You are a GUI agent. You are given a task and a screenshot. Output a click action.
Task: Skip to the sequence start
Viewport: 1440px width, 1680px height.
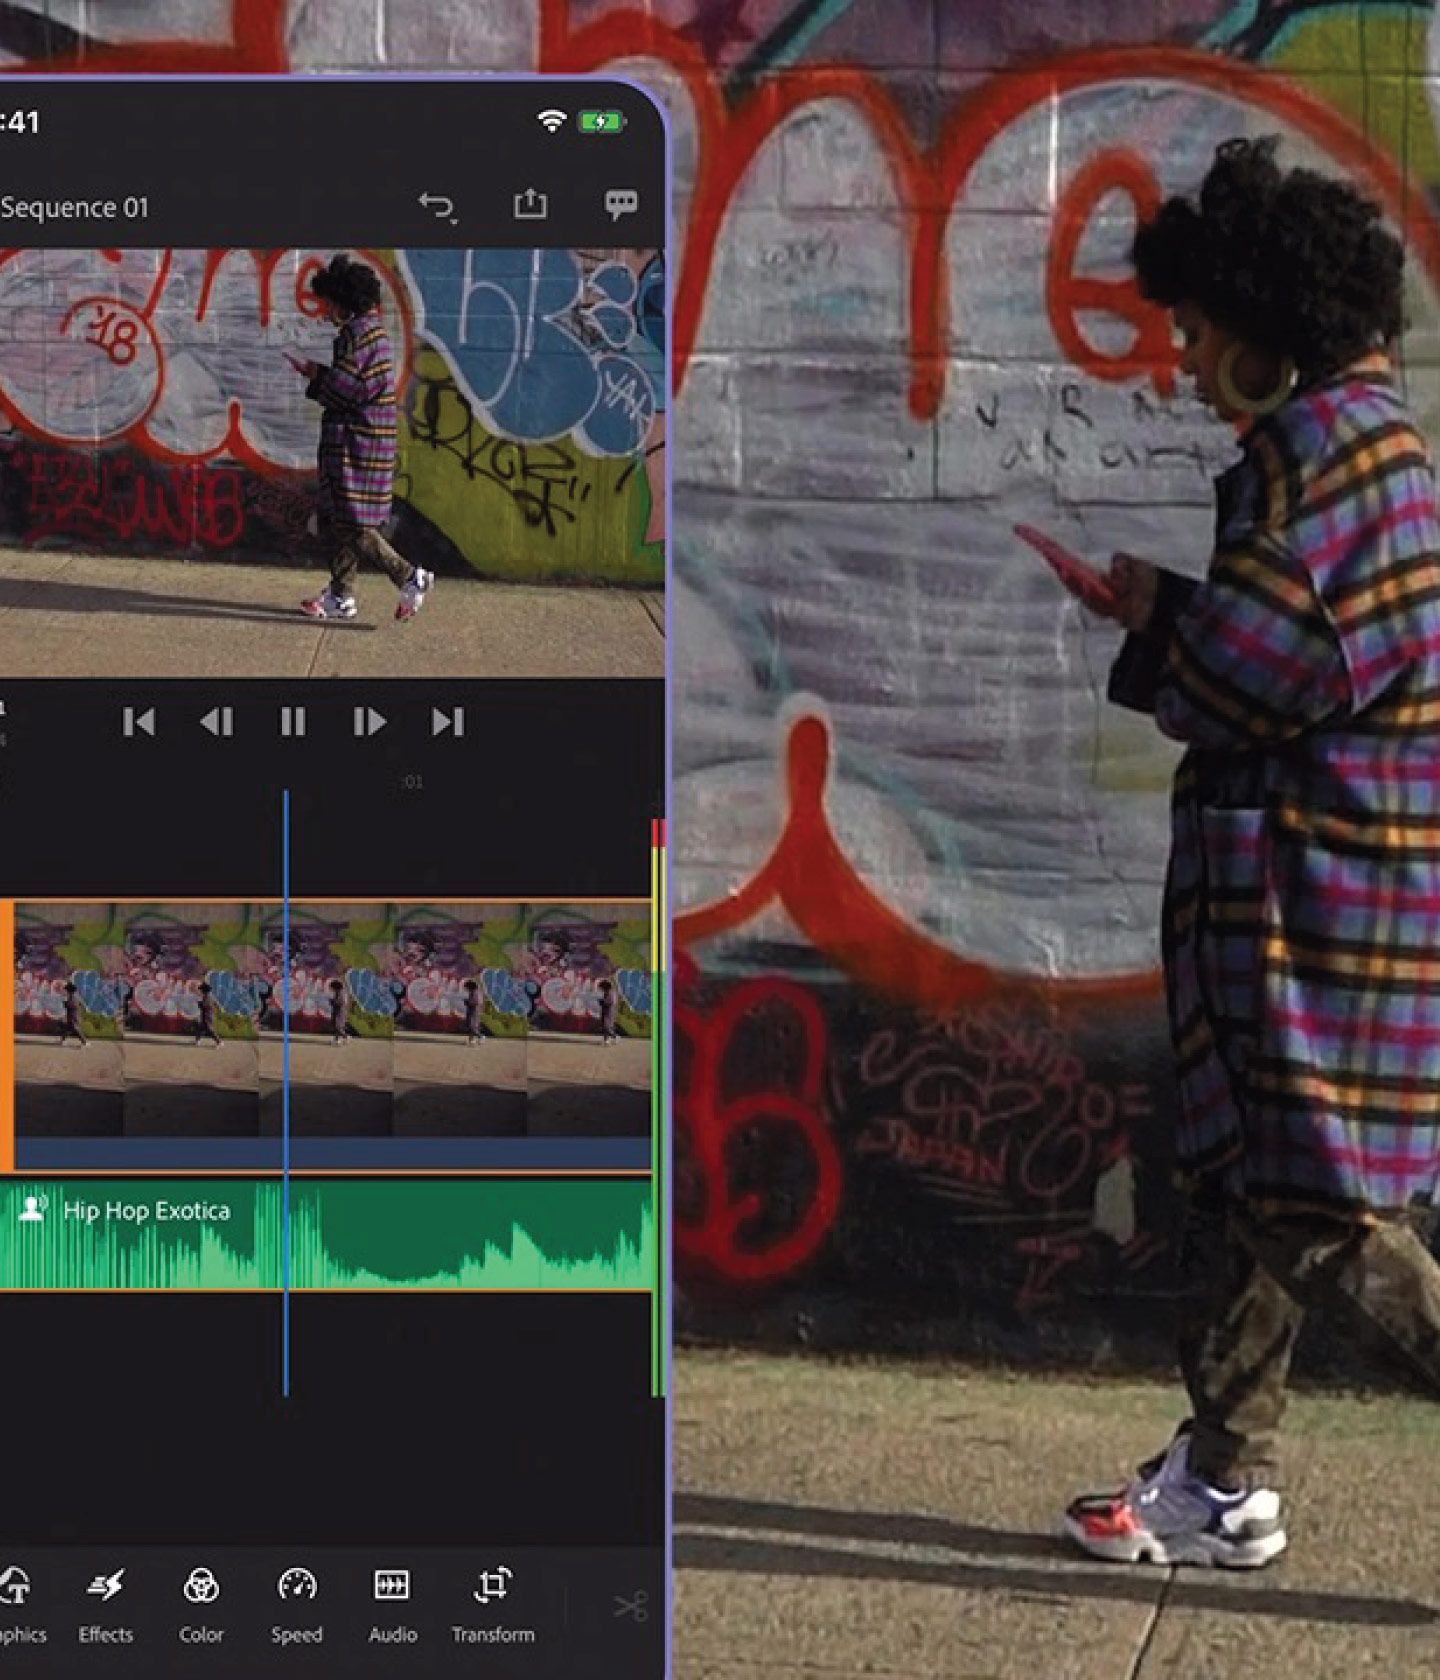click(x=139, y=722)
